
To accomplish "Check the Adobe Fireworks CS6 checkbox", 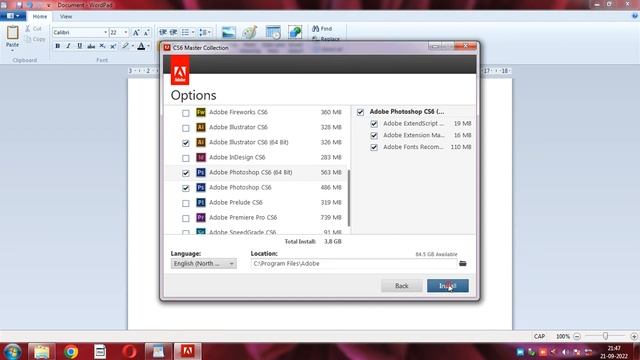I will [186, 113].
